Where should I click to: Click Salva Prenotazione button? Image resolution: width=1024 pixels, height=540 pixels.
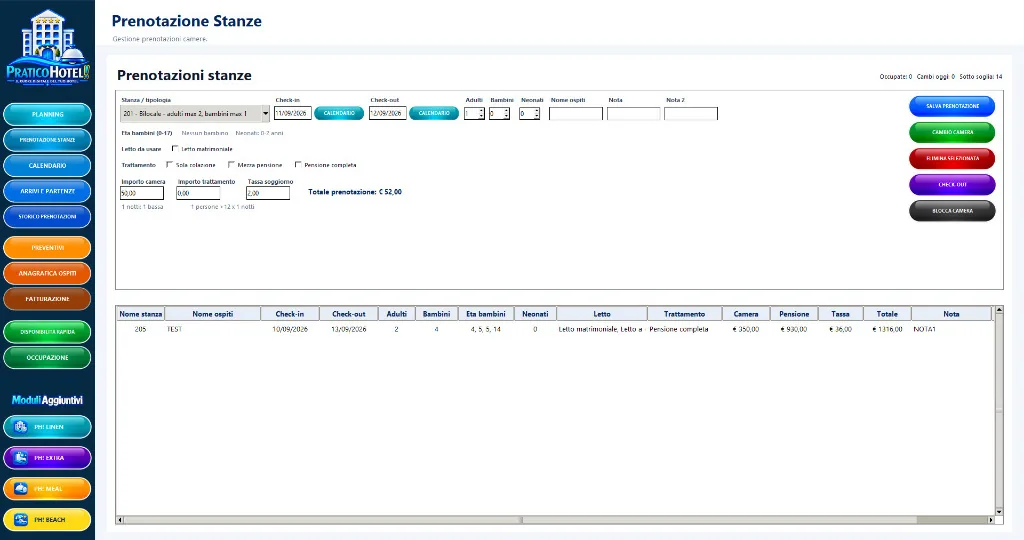pyautogui.click(x=952, y=106)
